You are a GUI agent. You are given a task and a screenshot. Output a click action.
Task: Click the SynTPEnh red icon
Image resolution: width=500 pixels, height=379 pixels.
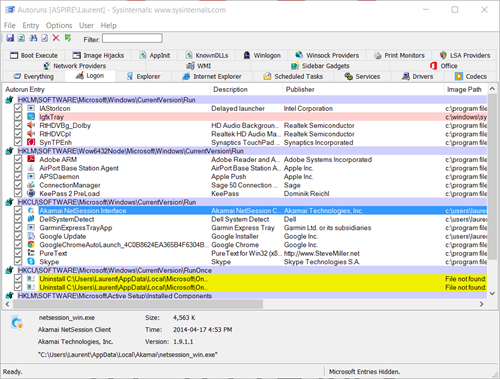31,142
